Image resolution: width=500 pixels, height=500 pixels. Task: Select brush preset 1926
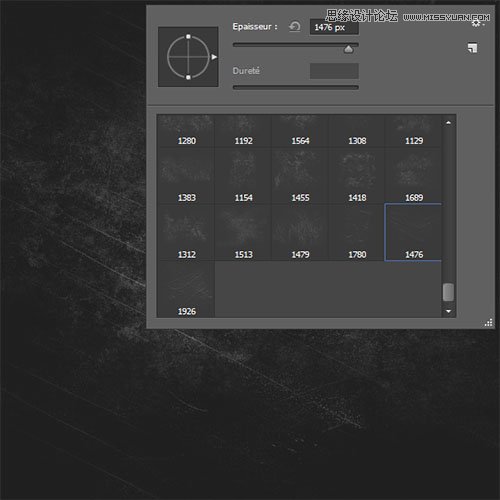(x=186, y=289)
